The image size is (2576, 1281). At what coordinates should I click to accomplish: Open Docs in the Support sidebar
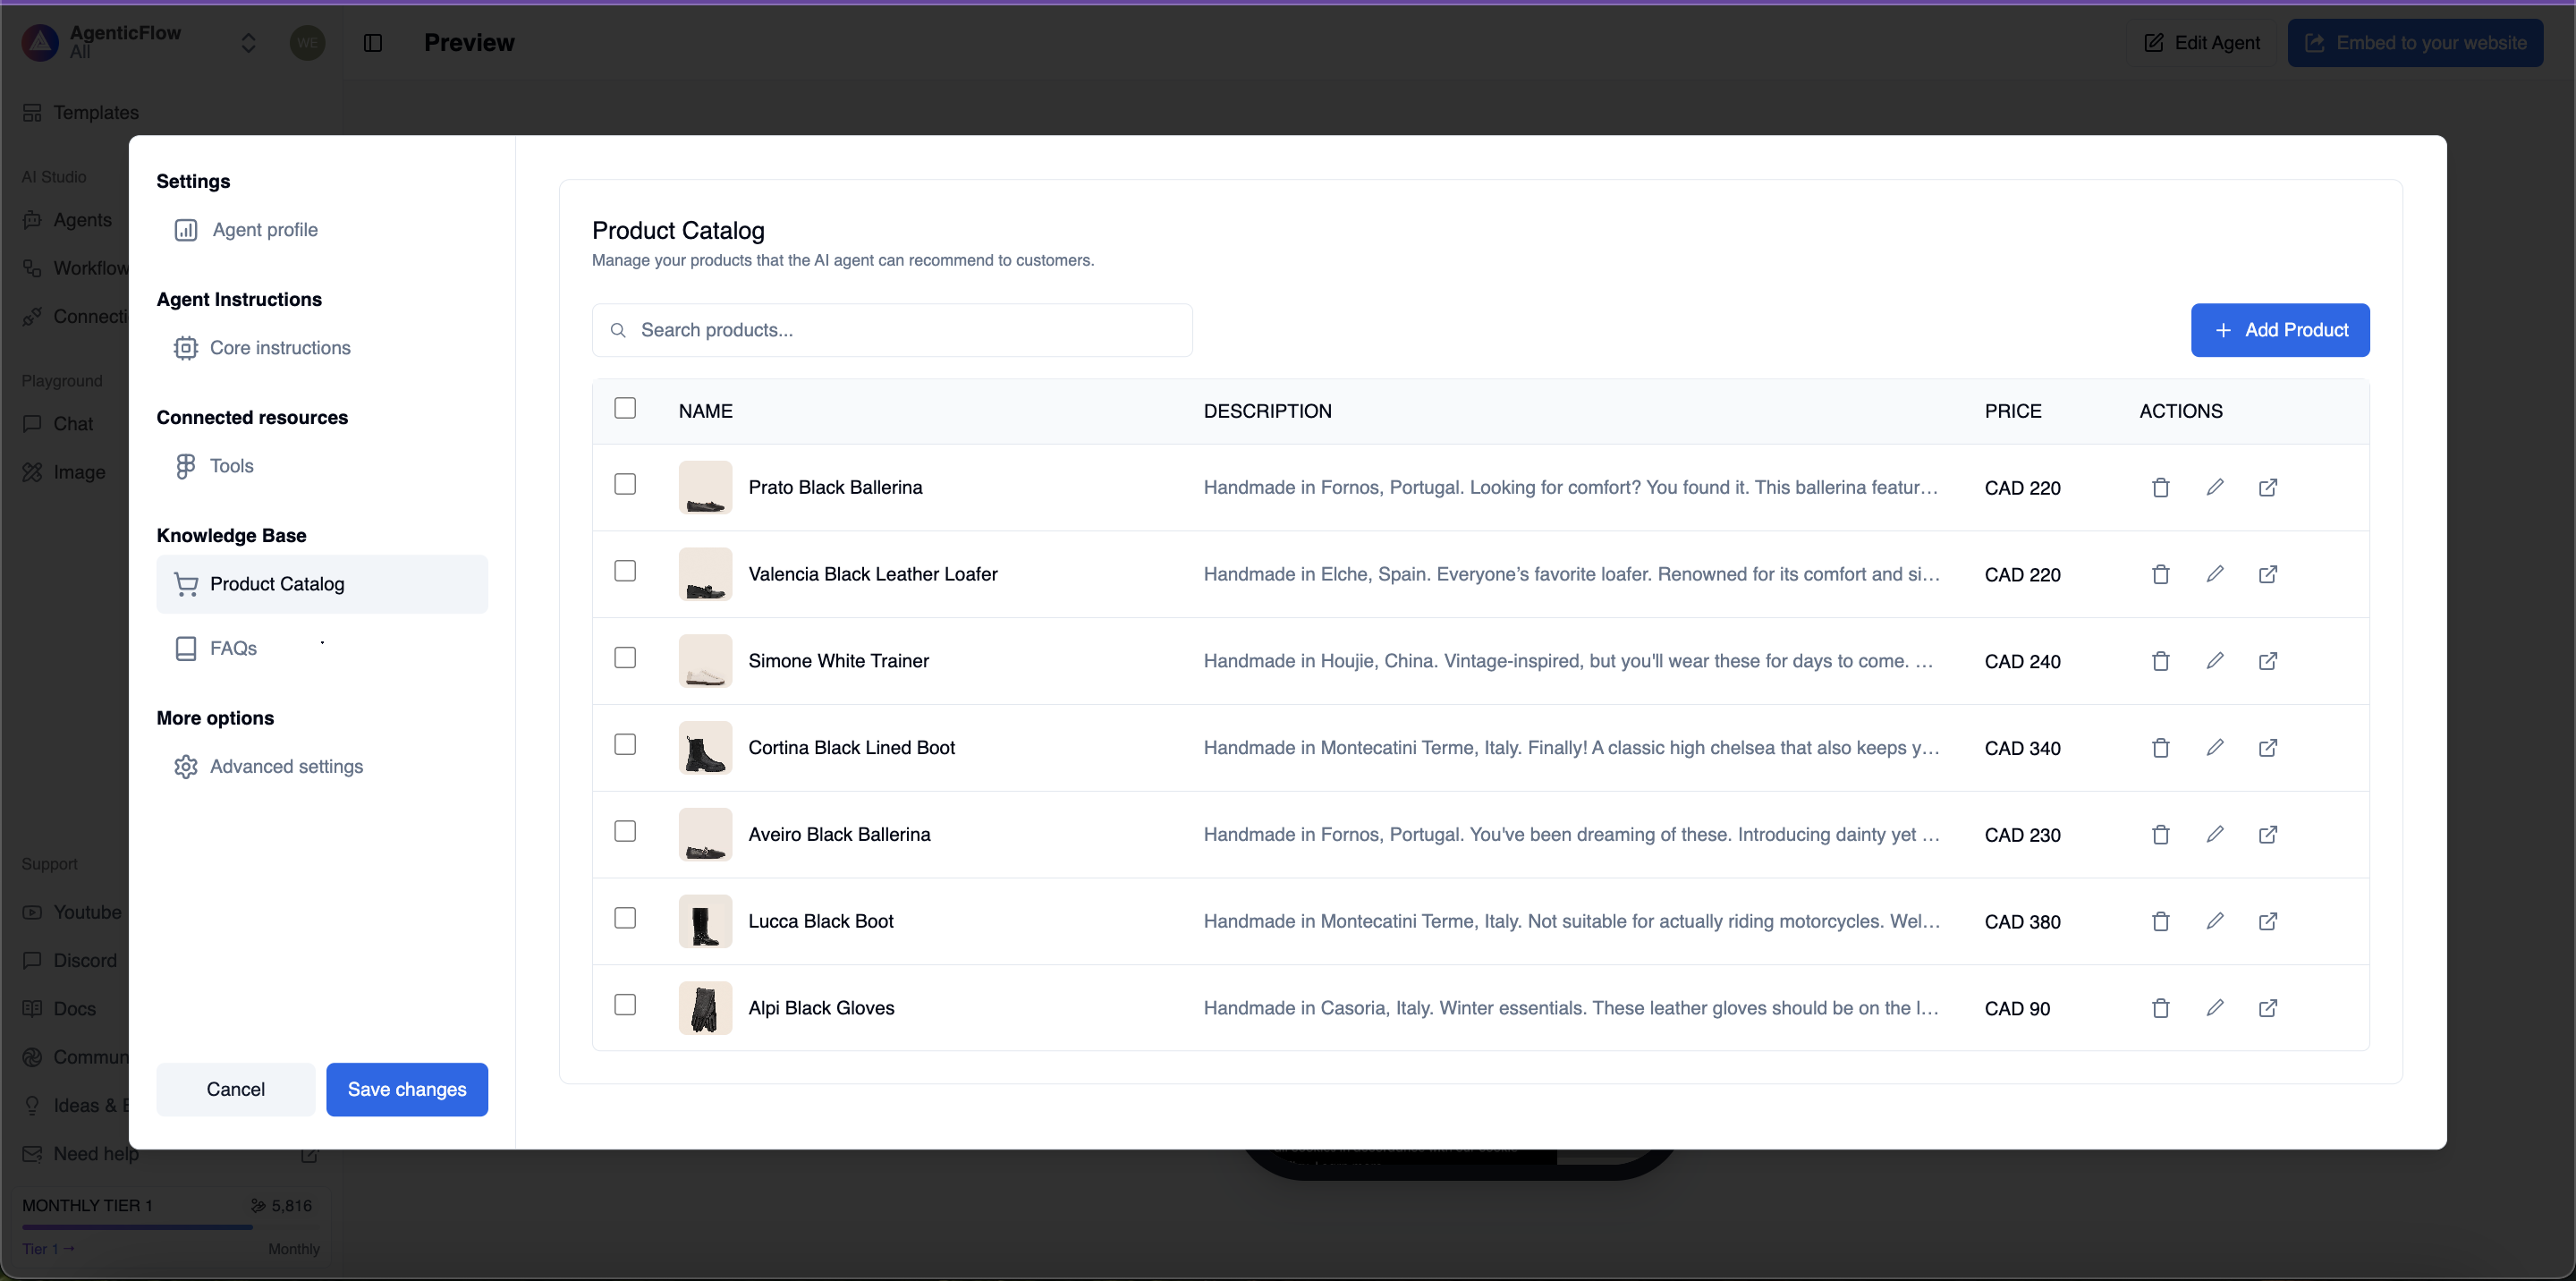59,1009
